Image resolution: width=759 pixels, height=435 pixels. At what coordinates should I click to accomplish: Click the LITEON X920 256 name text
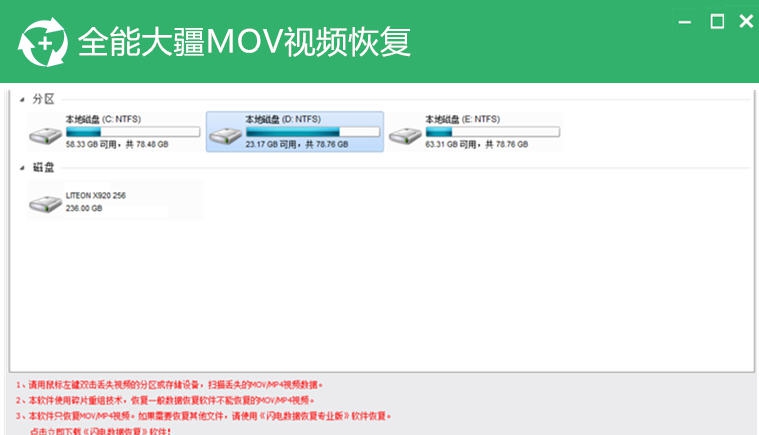96,195
